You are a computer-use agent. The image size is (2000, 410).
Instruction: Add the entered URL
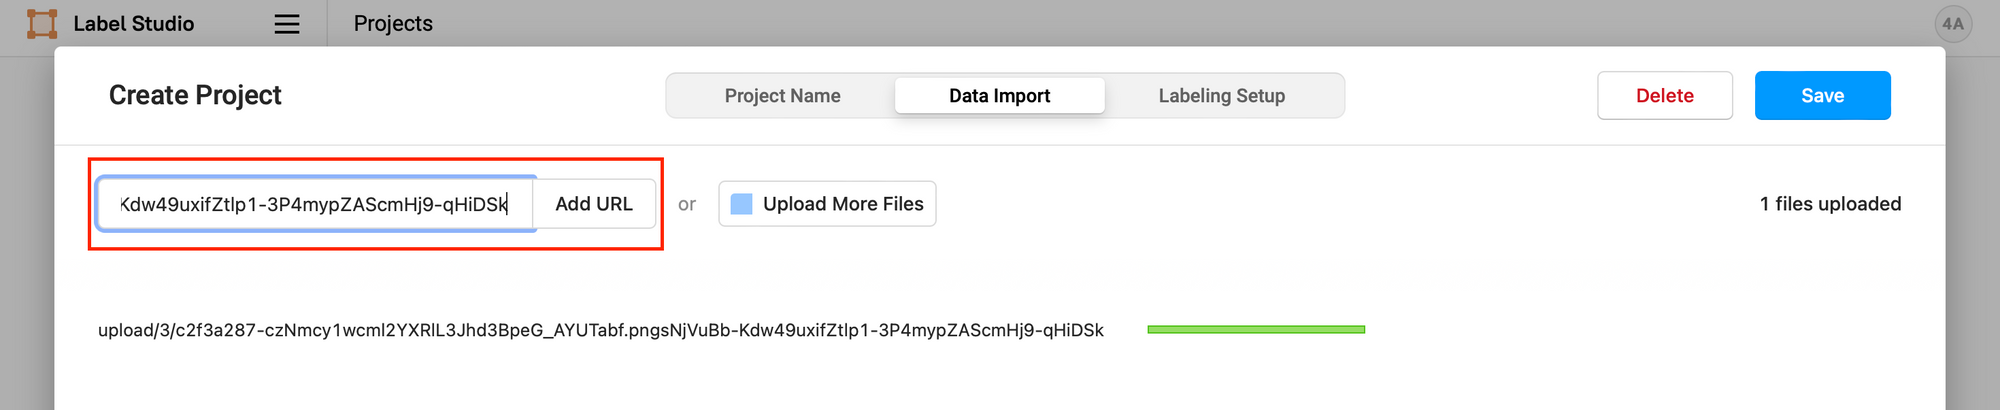594,204
